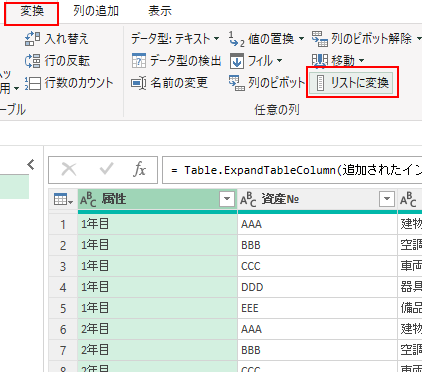The height and width of the screenshot is (372, 422).
Task: Click the 列のピボット icon
Action: click(x=237, y=83)
